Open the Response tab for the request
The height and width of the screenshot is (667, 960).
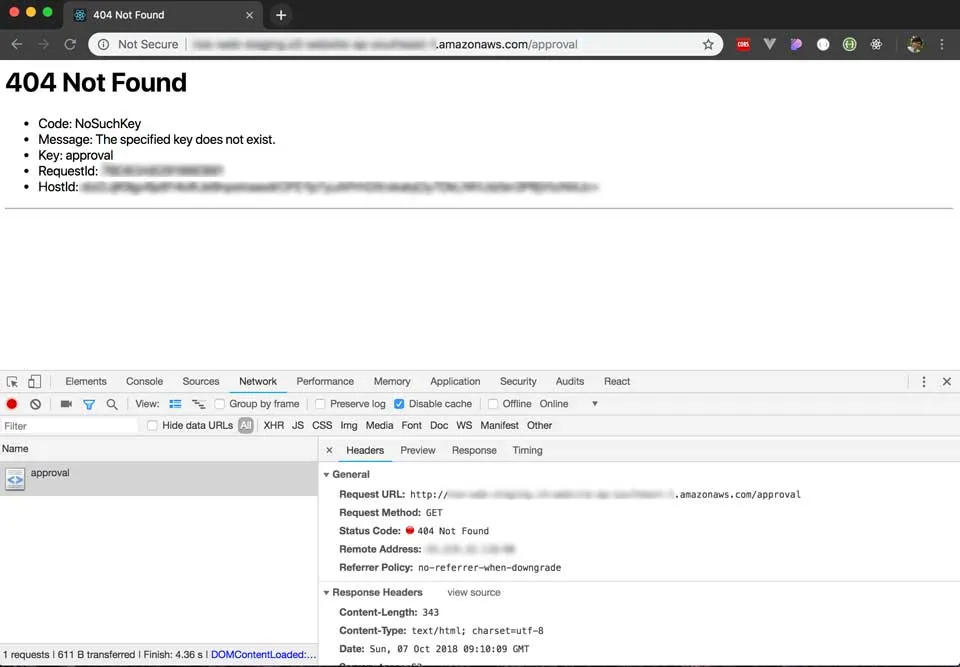474,450
